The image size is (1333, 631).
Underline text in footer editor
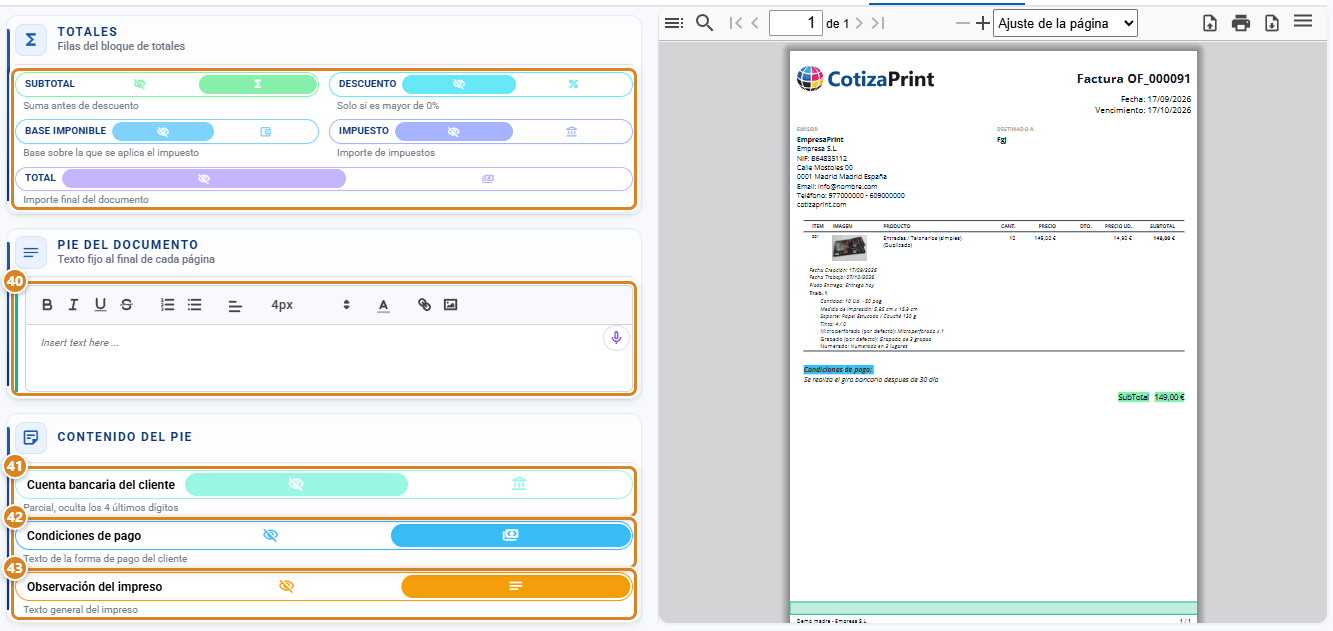pyautogui.click(x=100, y=305)
